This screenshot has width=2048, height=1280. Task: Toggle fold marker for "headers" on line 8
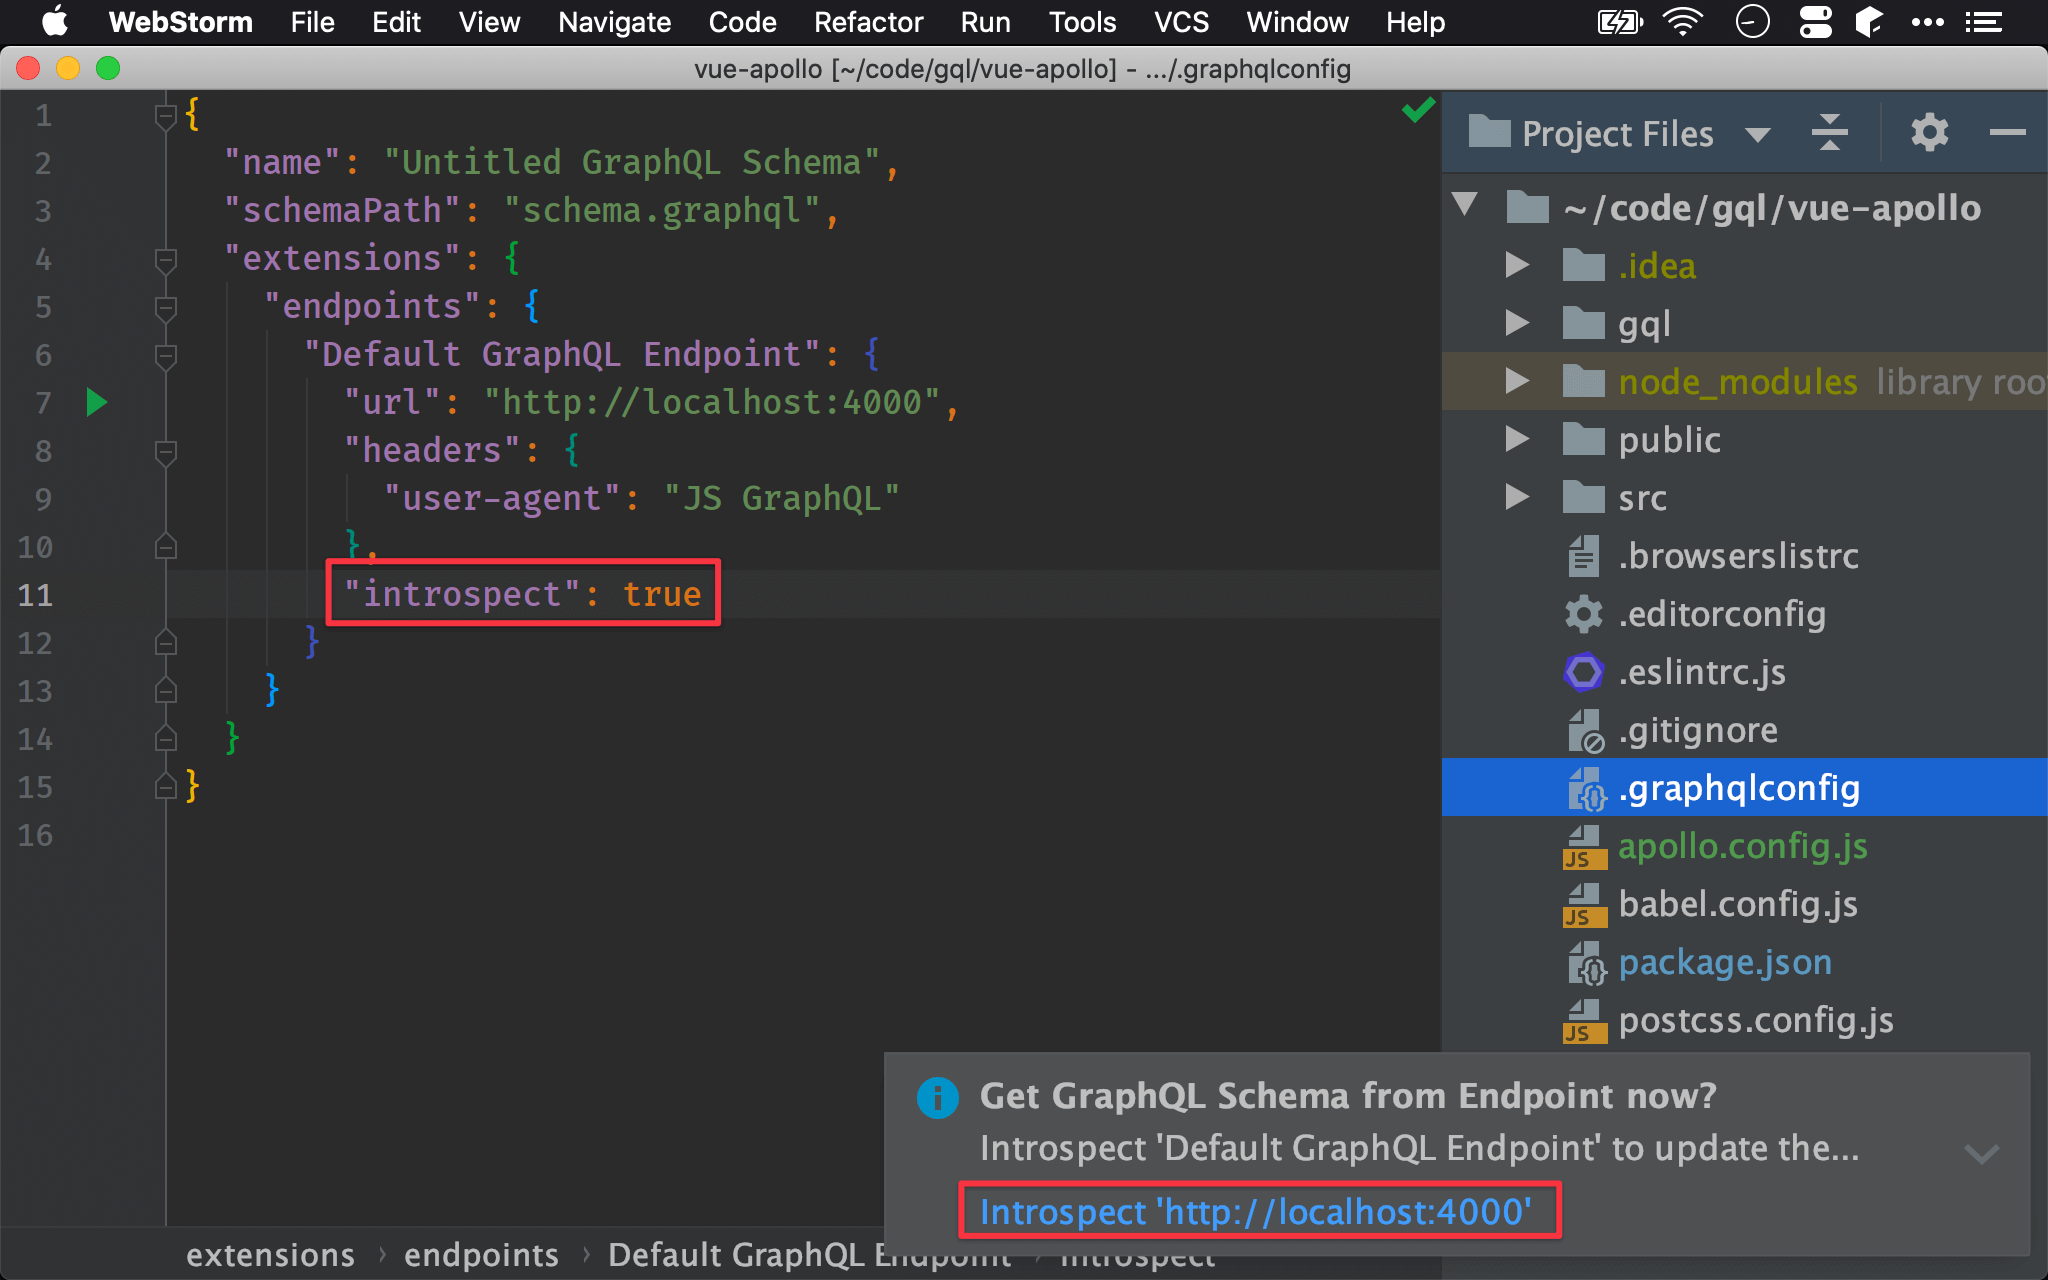click(166, 452)
